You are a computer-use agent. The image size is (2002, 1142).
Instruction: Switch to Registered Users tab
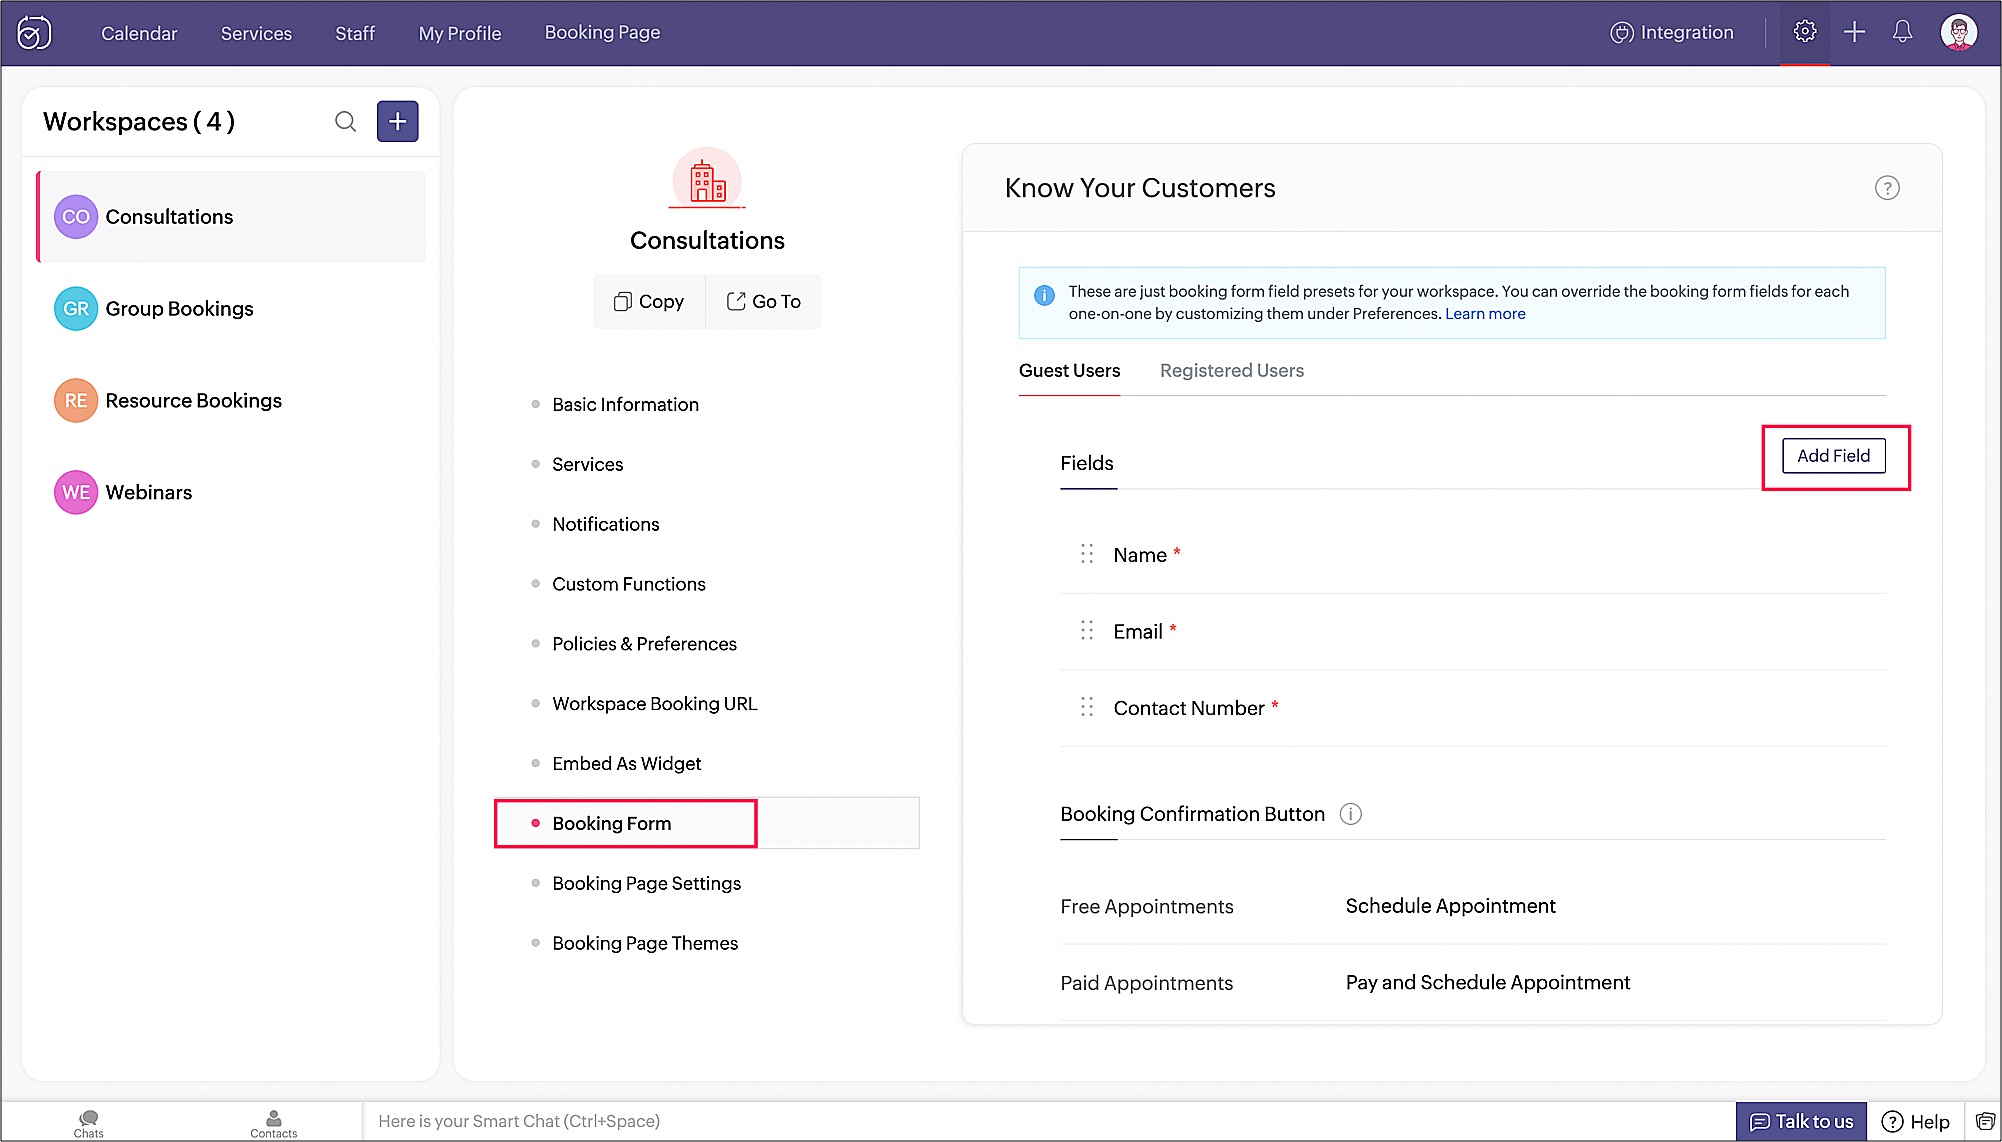1231,371
